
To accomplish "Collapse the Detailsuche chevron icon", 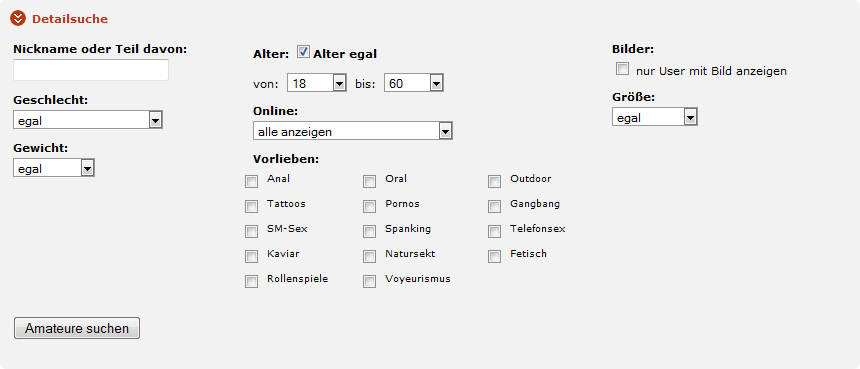I will click(18, 19).
